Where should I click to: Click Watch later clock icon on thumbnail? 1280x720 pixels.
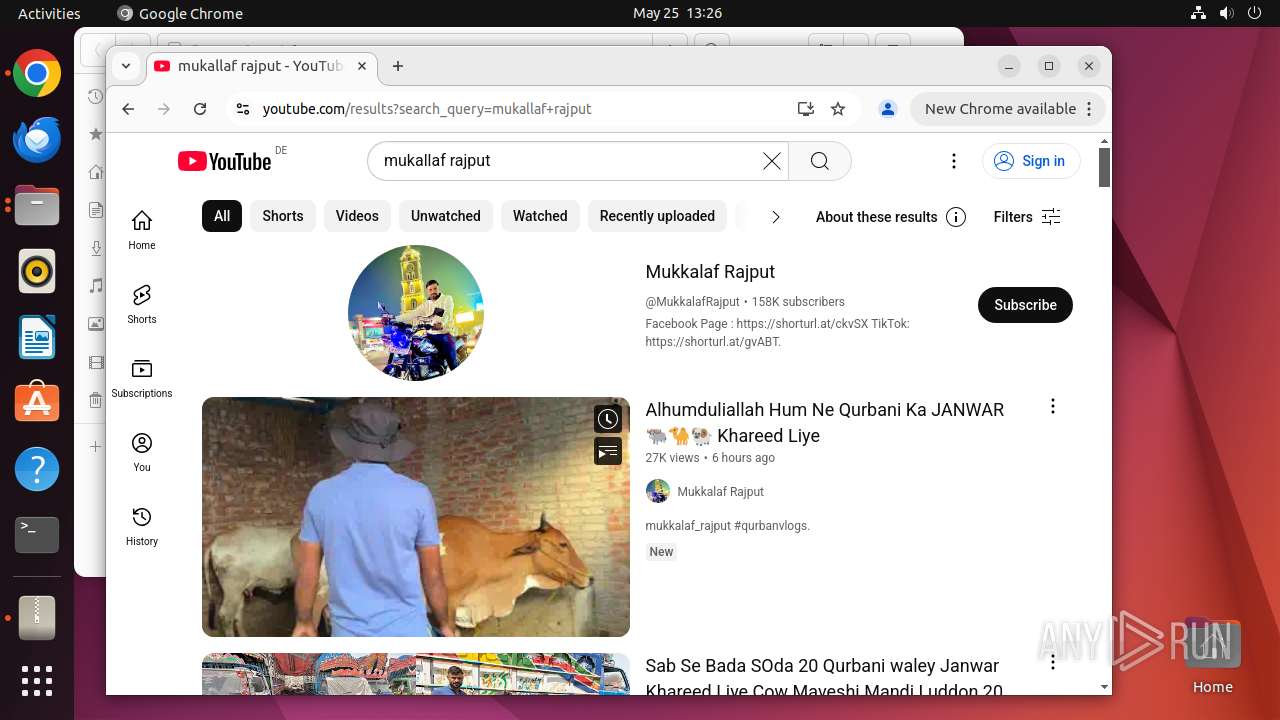click(608, 419)
